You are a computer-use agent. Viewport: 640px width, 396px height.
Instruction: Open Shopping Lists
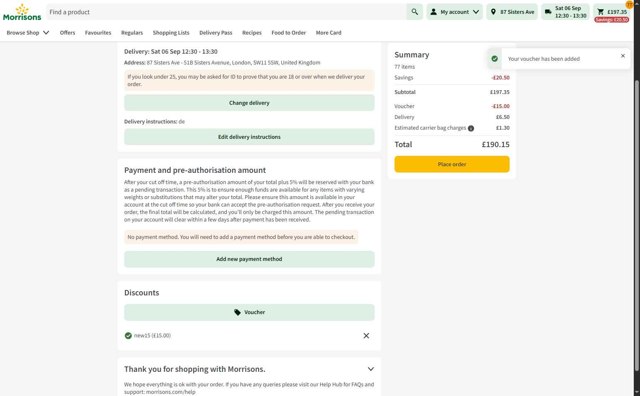[171, 33]
